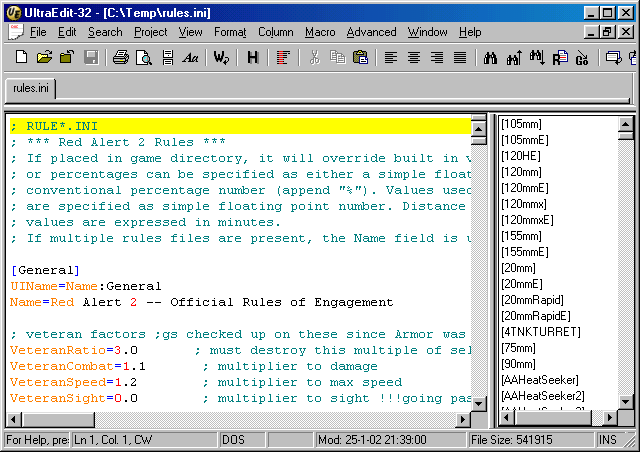Click the Open File folder icon

pos(45,58)
